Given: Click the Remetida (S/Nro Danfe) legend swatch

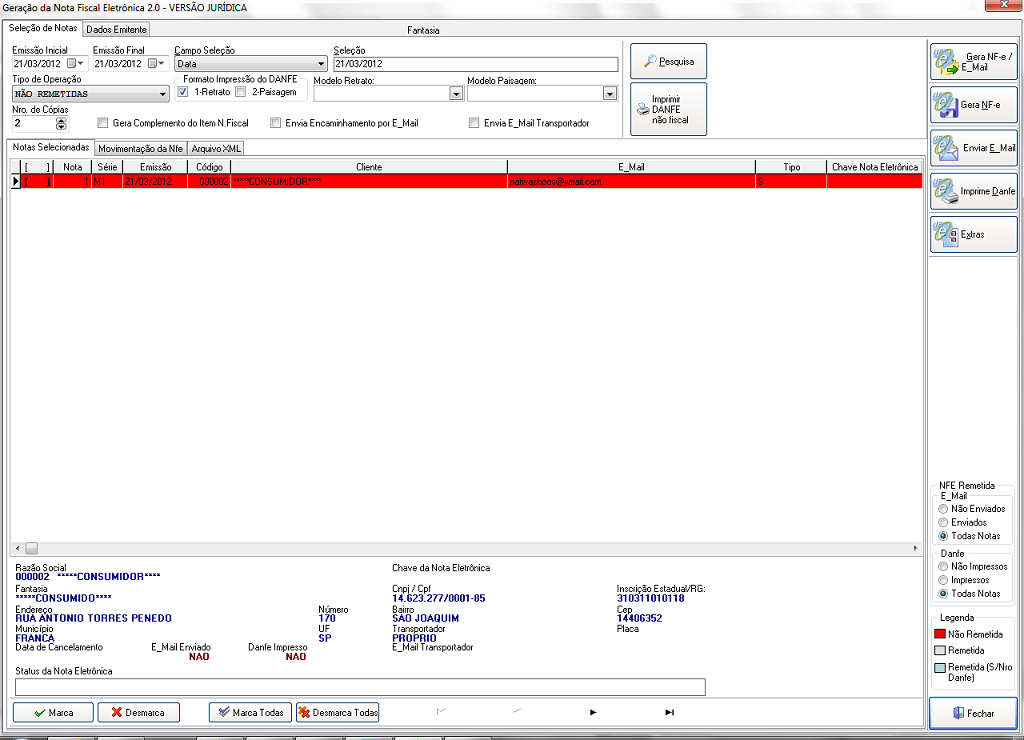Looking at the screenshot, I should click(940, 668).
